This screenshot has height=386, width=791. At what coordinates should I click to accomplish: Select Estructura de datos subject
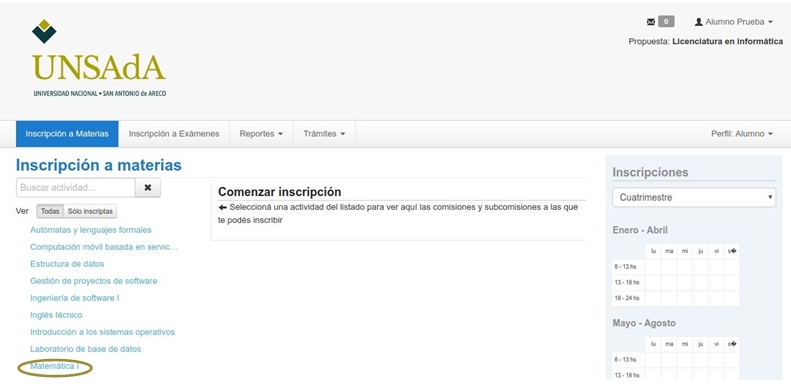(67, 264)
